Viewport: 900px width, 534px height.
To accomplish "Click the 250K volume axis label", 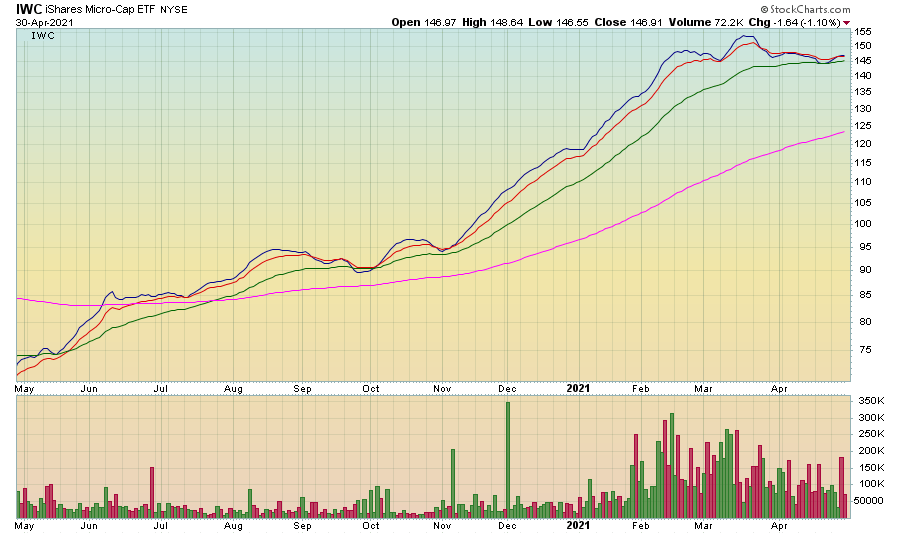I will [871, 435].
